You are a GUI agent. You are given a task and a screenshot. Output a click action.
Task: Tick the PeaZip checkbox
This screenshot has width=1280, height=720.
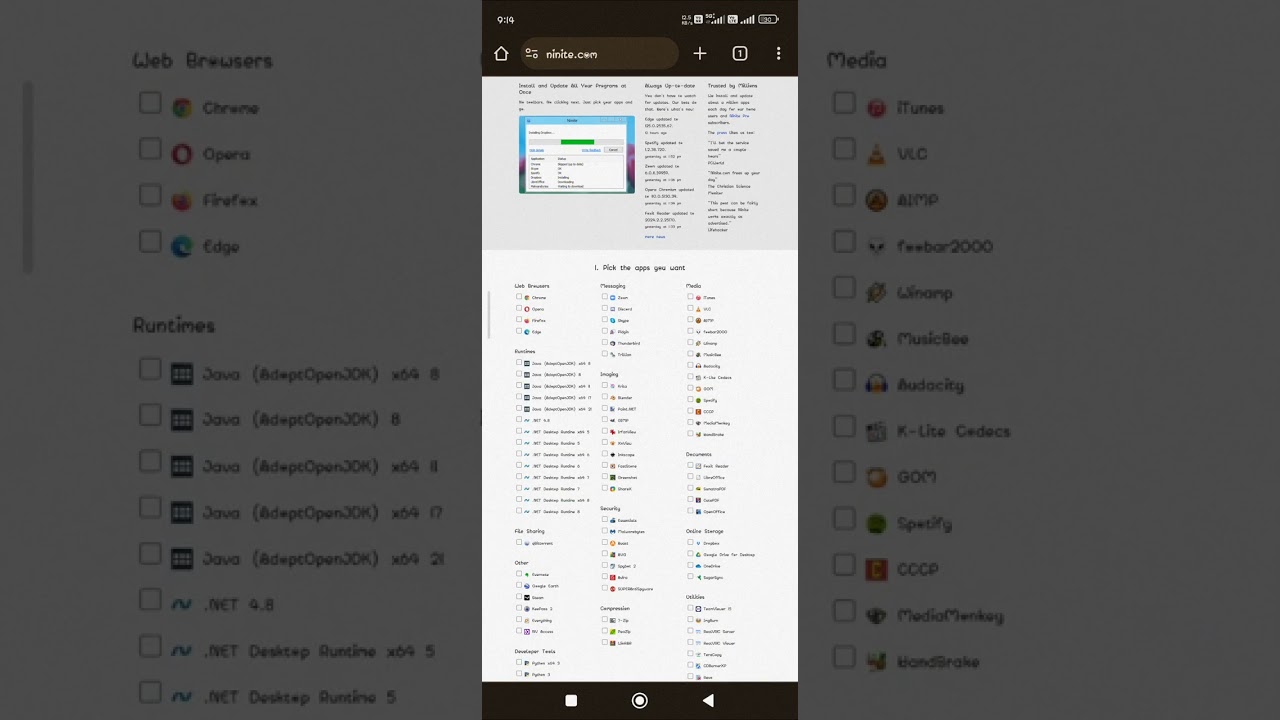click(605, 631)
